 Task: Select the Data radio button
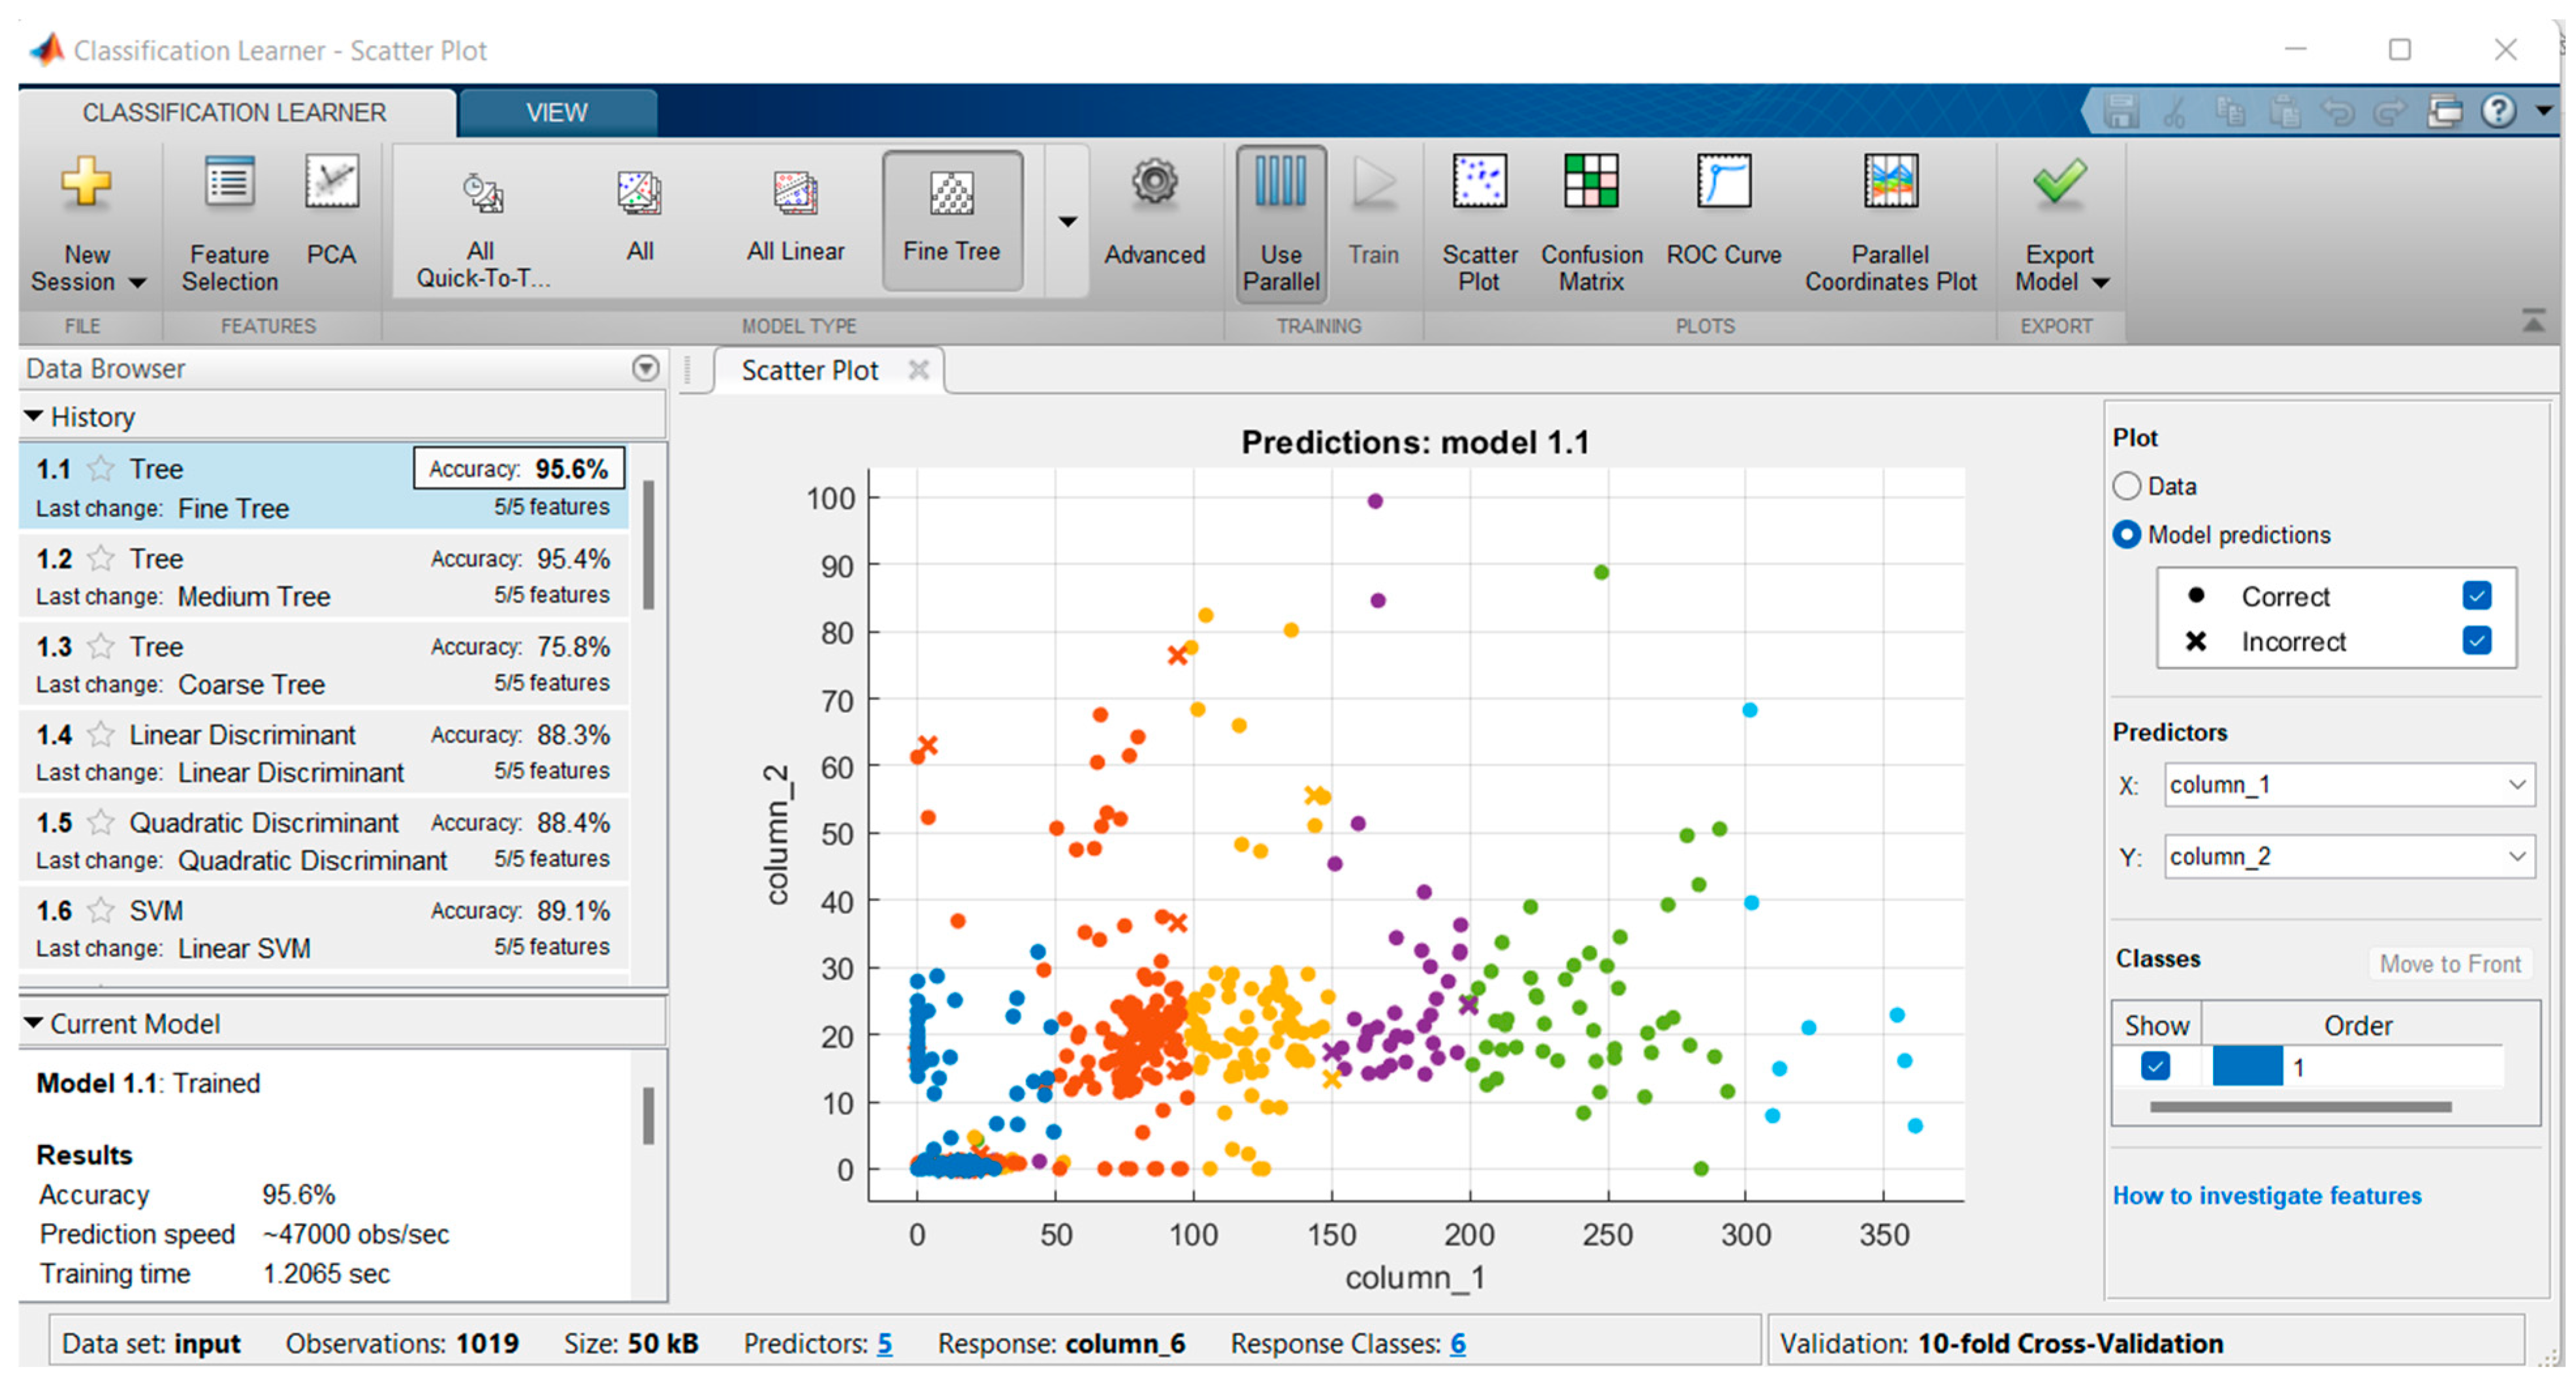coord(2127,486)
